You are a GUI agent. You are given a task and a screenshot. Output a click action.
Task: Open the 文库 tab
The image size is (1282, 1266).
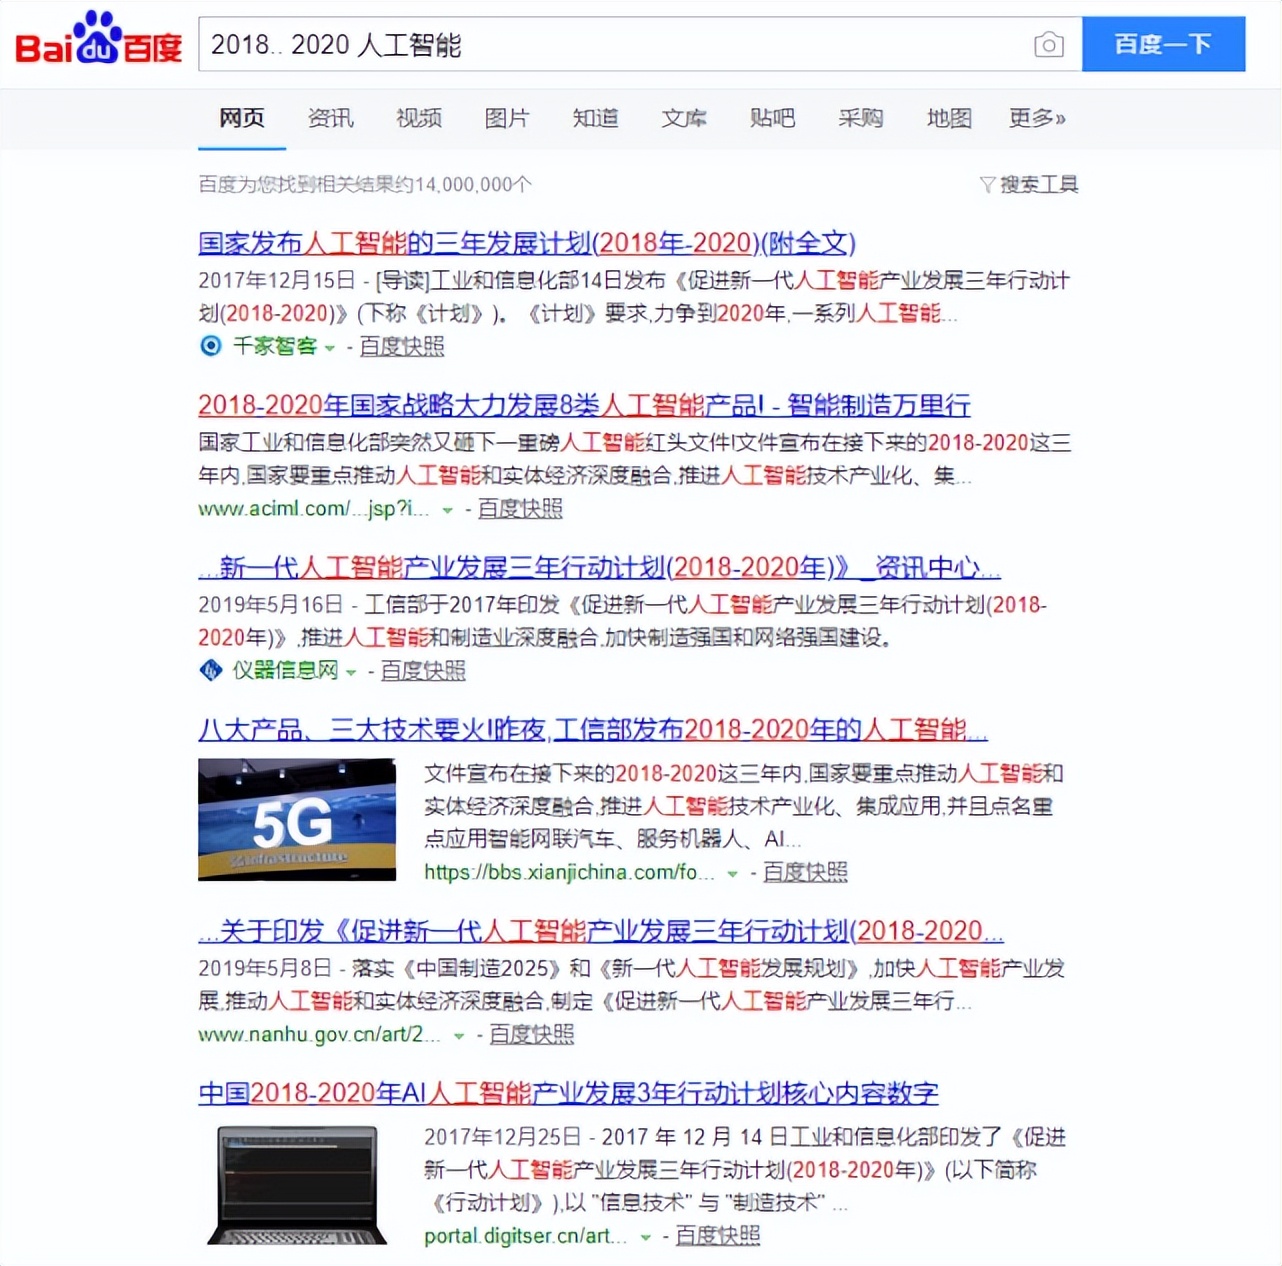coord(684,118)
